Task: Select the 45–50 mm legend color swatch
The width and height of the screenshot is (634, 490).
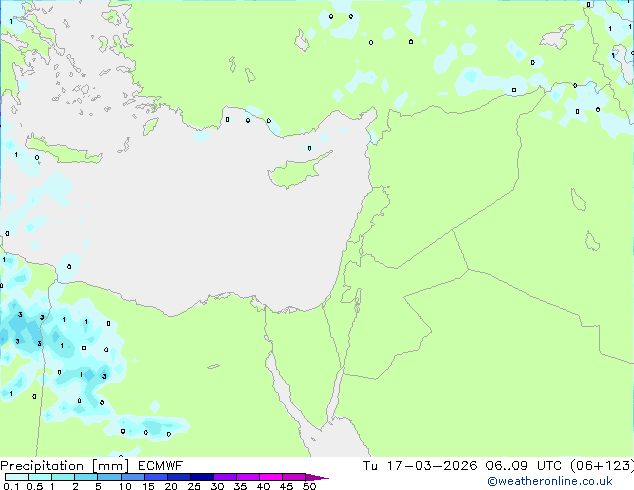Action: point(294,477)
